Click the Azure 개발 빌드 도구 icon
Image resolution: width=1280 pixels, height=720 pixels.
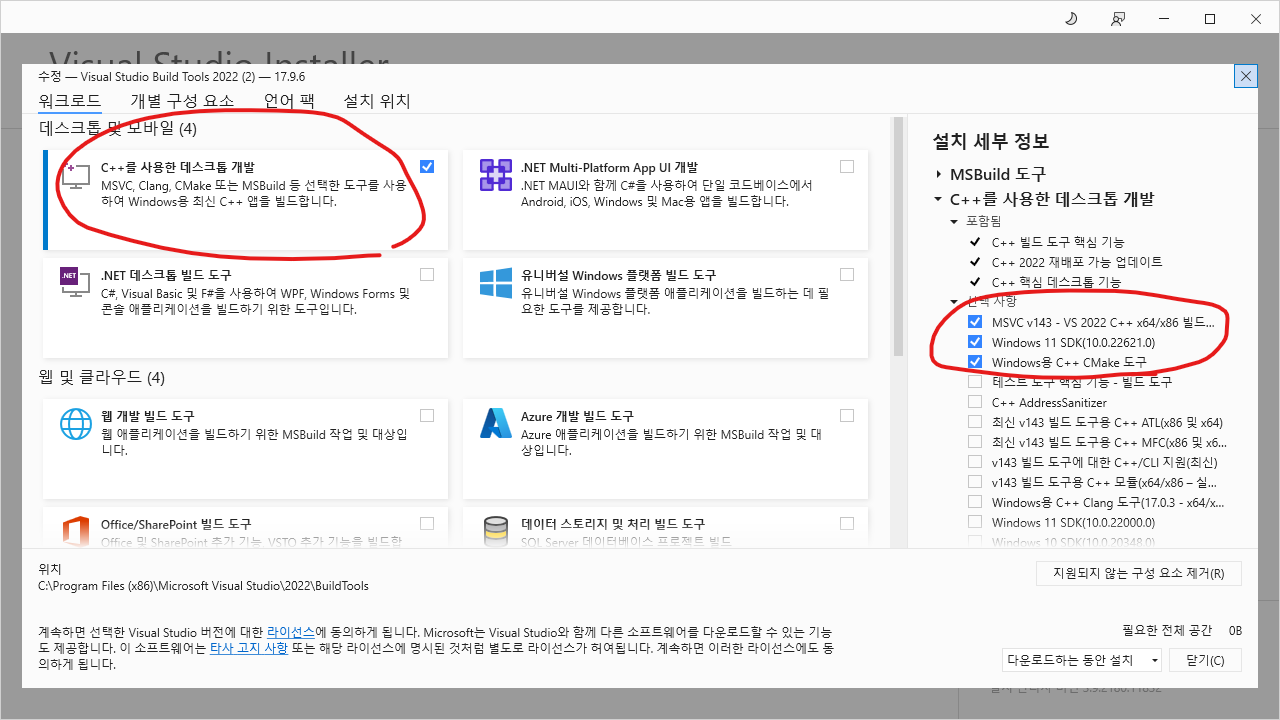tap(496, 423)
